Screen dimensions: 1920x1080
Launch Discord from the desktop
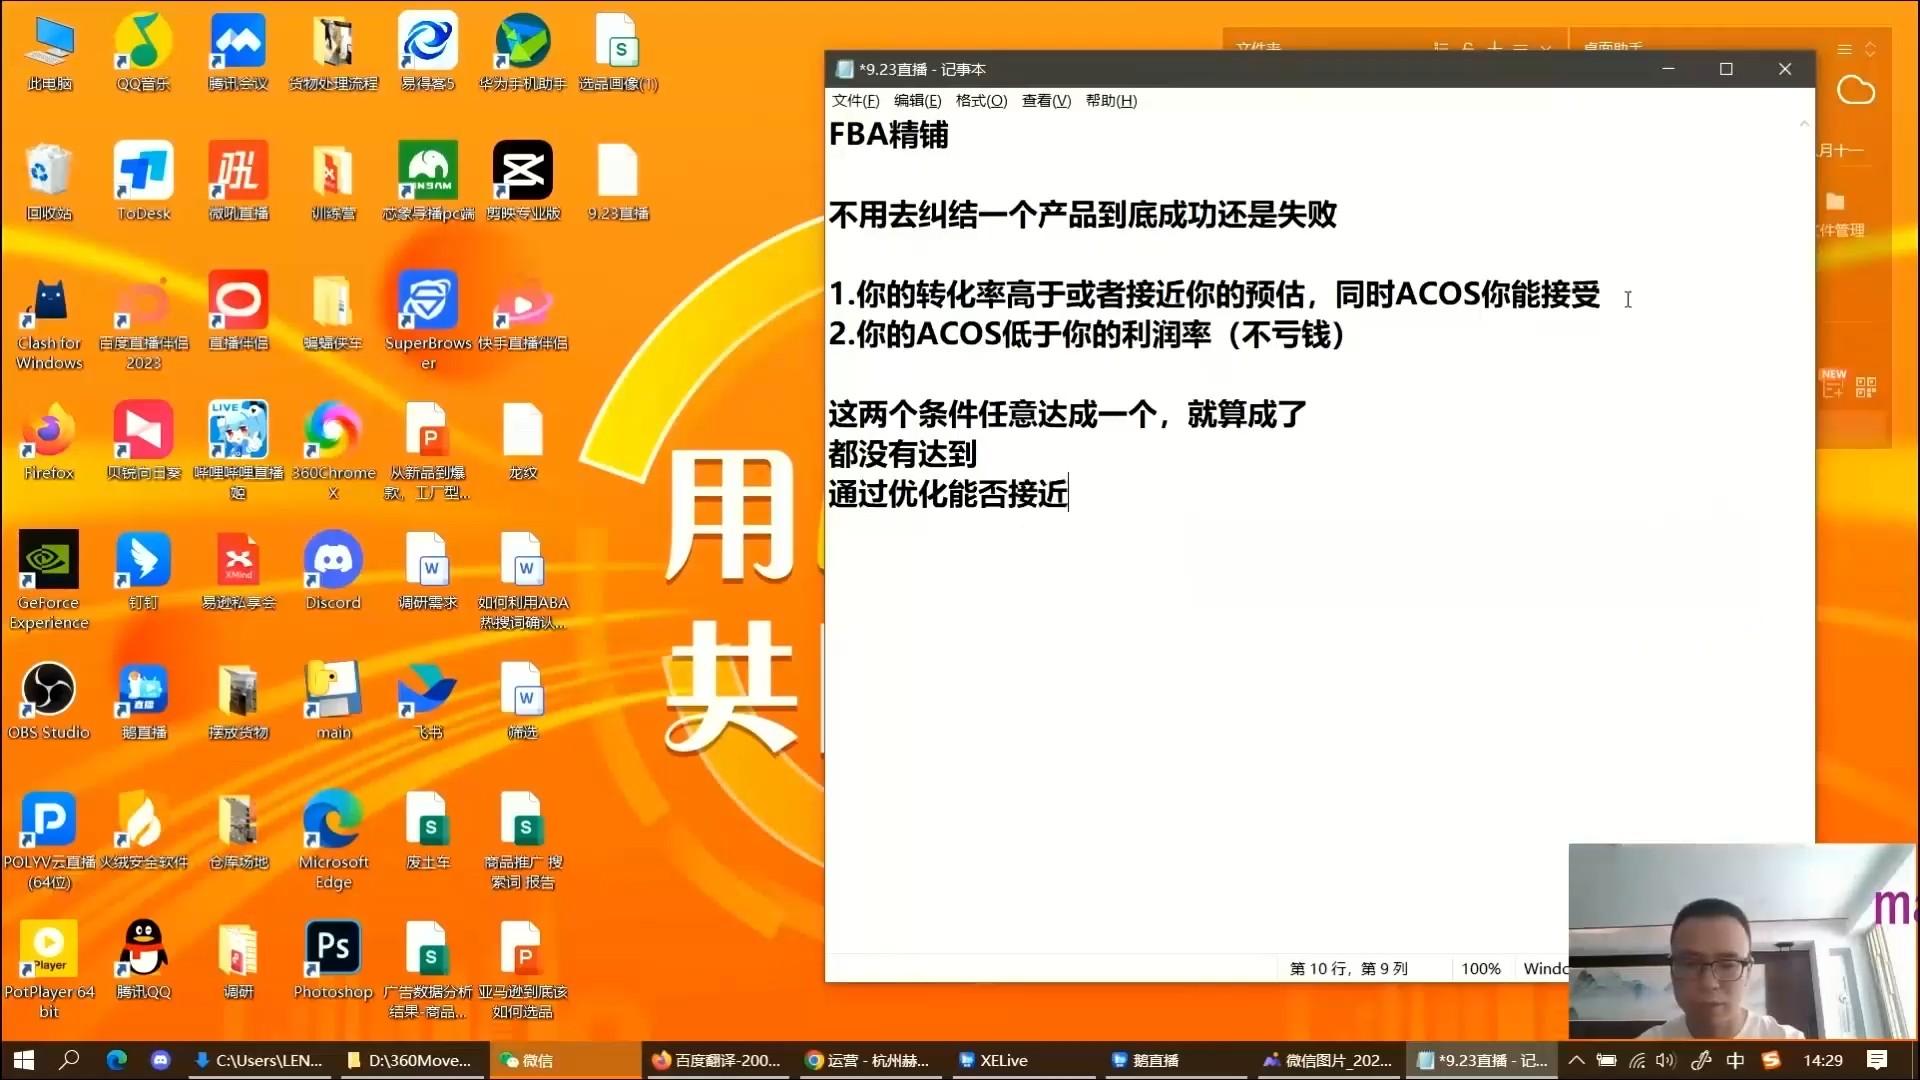coord(333,562)
